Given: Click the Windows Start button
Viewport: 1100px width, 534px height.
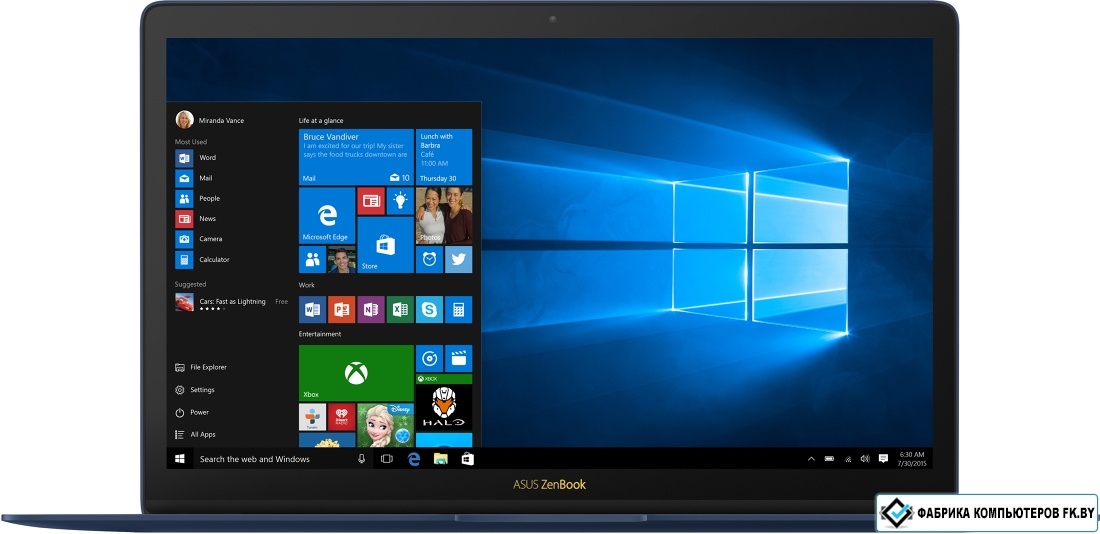Looking at the screenshot, I should 180,458.
